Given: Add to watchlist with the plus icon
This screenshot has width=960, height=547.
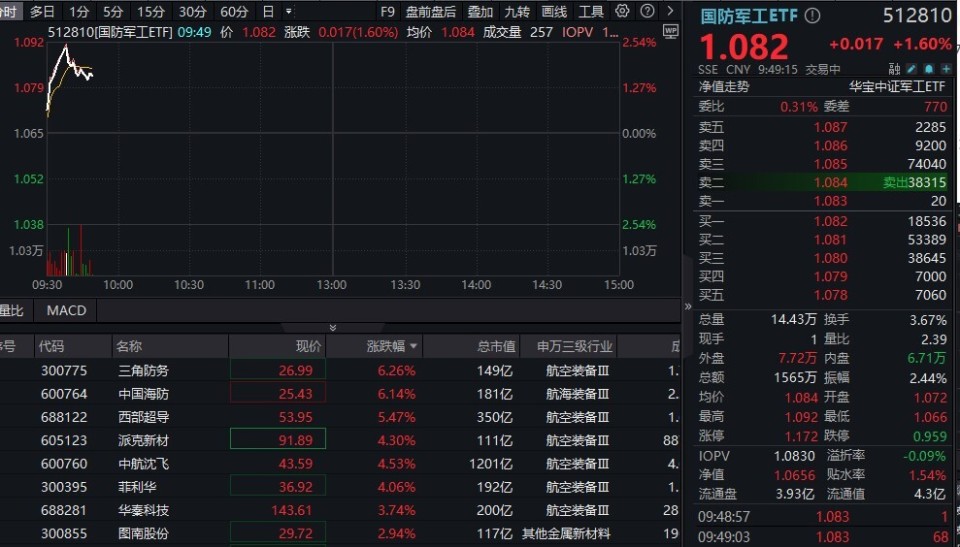Looking at the screenshot, I should pyautogui.click(x=947, y=69).
